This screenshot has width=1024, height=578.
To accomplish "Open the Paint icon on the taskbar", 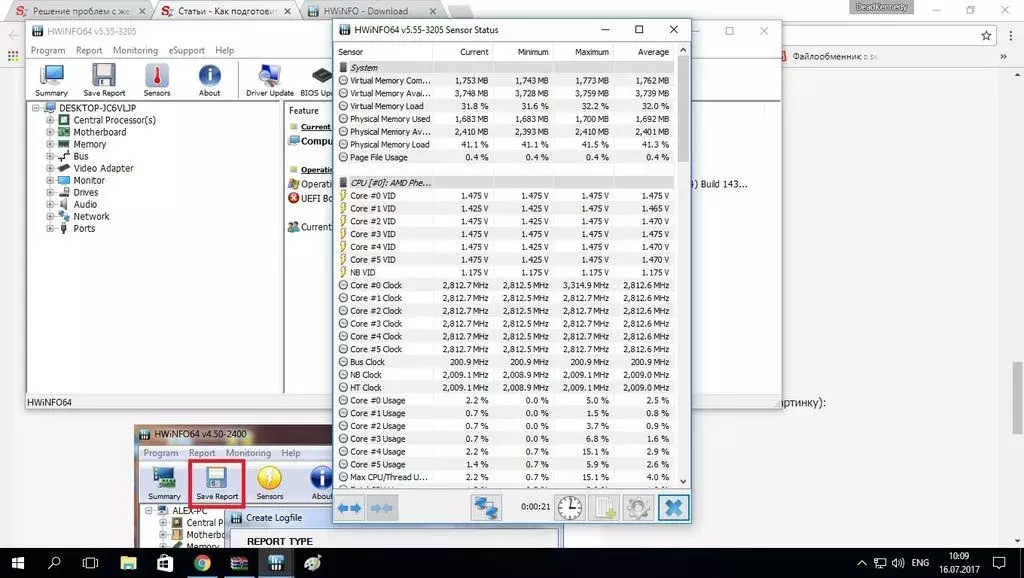I will click(313, 563).
